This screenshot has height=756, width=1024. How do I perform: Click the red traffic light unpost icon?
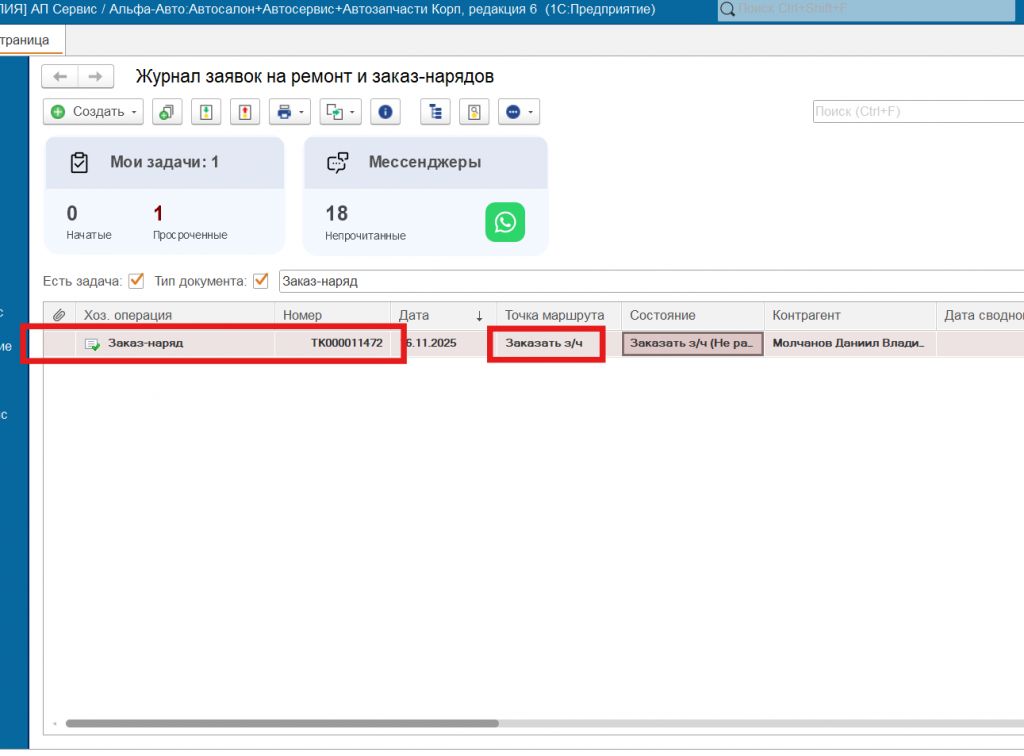click(245, 112)
